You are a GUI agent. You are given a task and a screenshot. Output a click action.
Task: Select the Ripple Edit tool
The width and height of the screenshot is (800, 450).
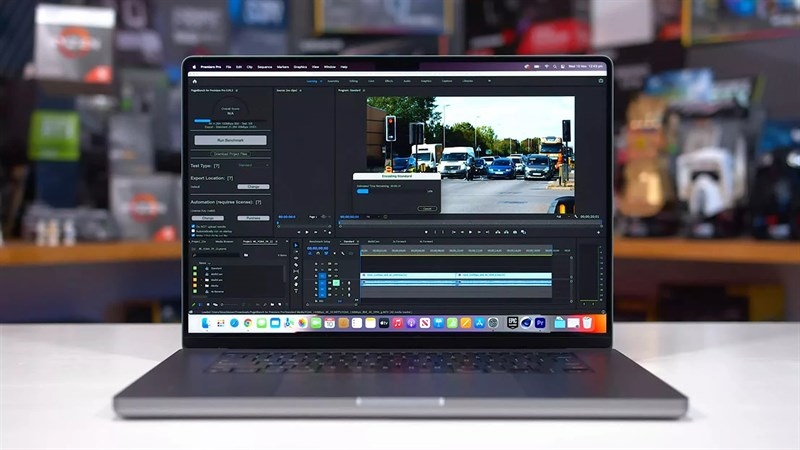tap(296, 258)
